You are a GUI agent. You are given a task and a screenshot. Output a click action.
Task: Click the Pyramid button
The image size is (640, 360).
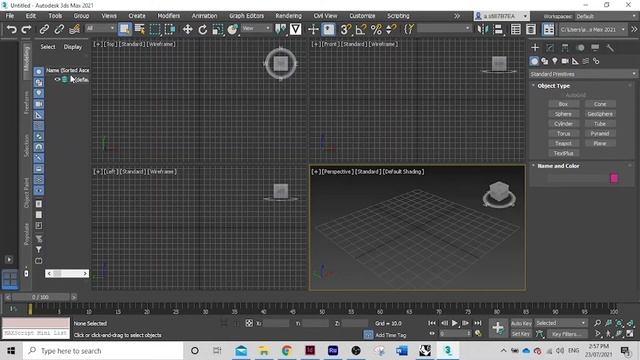click(x=600, y=133)
